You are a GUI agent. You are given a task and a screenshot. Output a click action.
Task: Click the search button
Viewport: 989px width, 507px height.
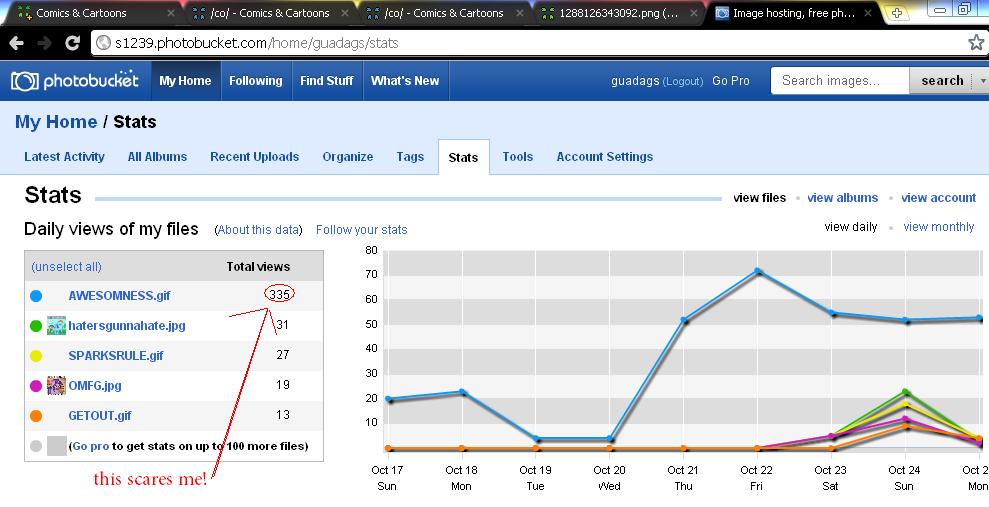pos(941,81)
